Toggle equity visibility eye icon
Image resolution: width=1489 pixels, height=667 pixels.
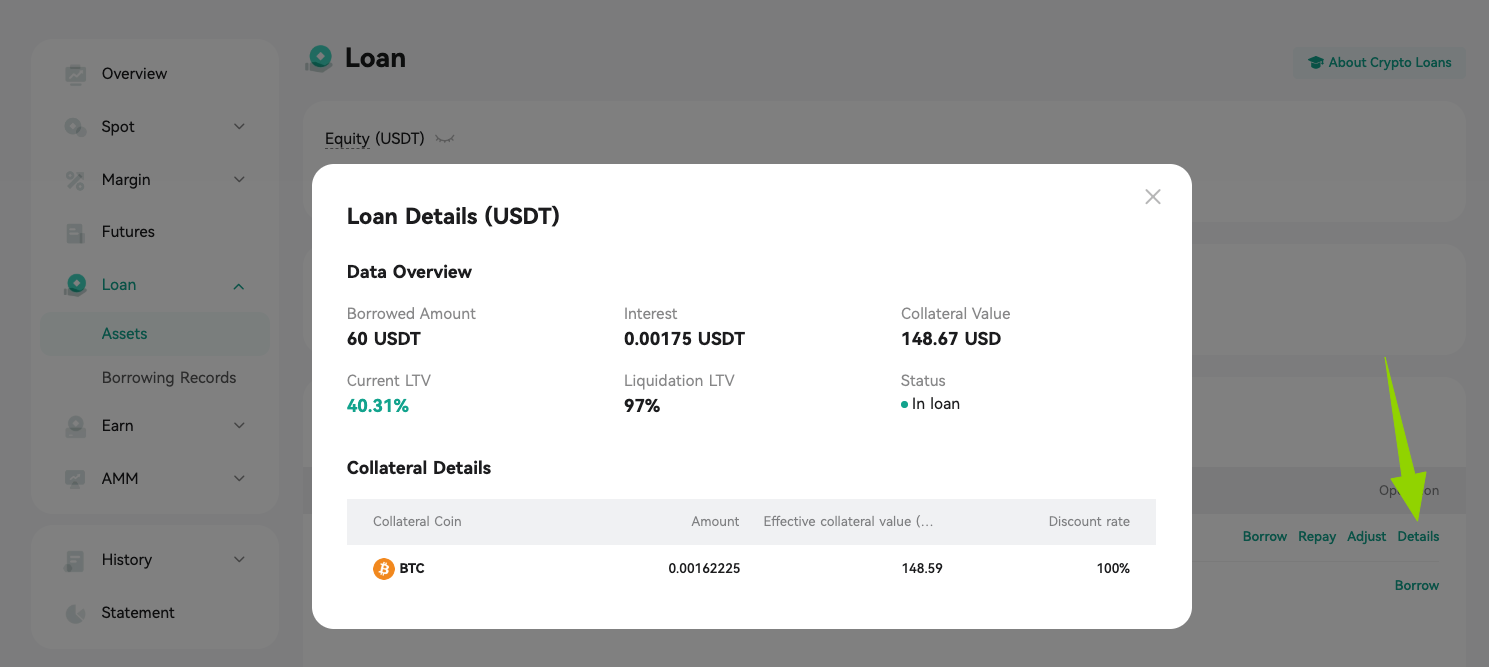445,139
